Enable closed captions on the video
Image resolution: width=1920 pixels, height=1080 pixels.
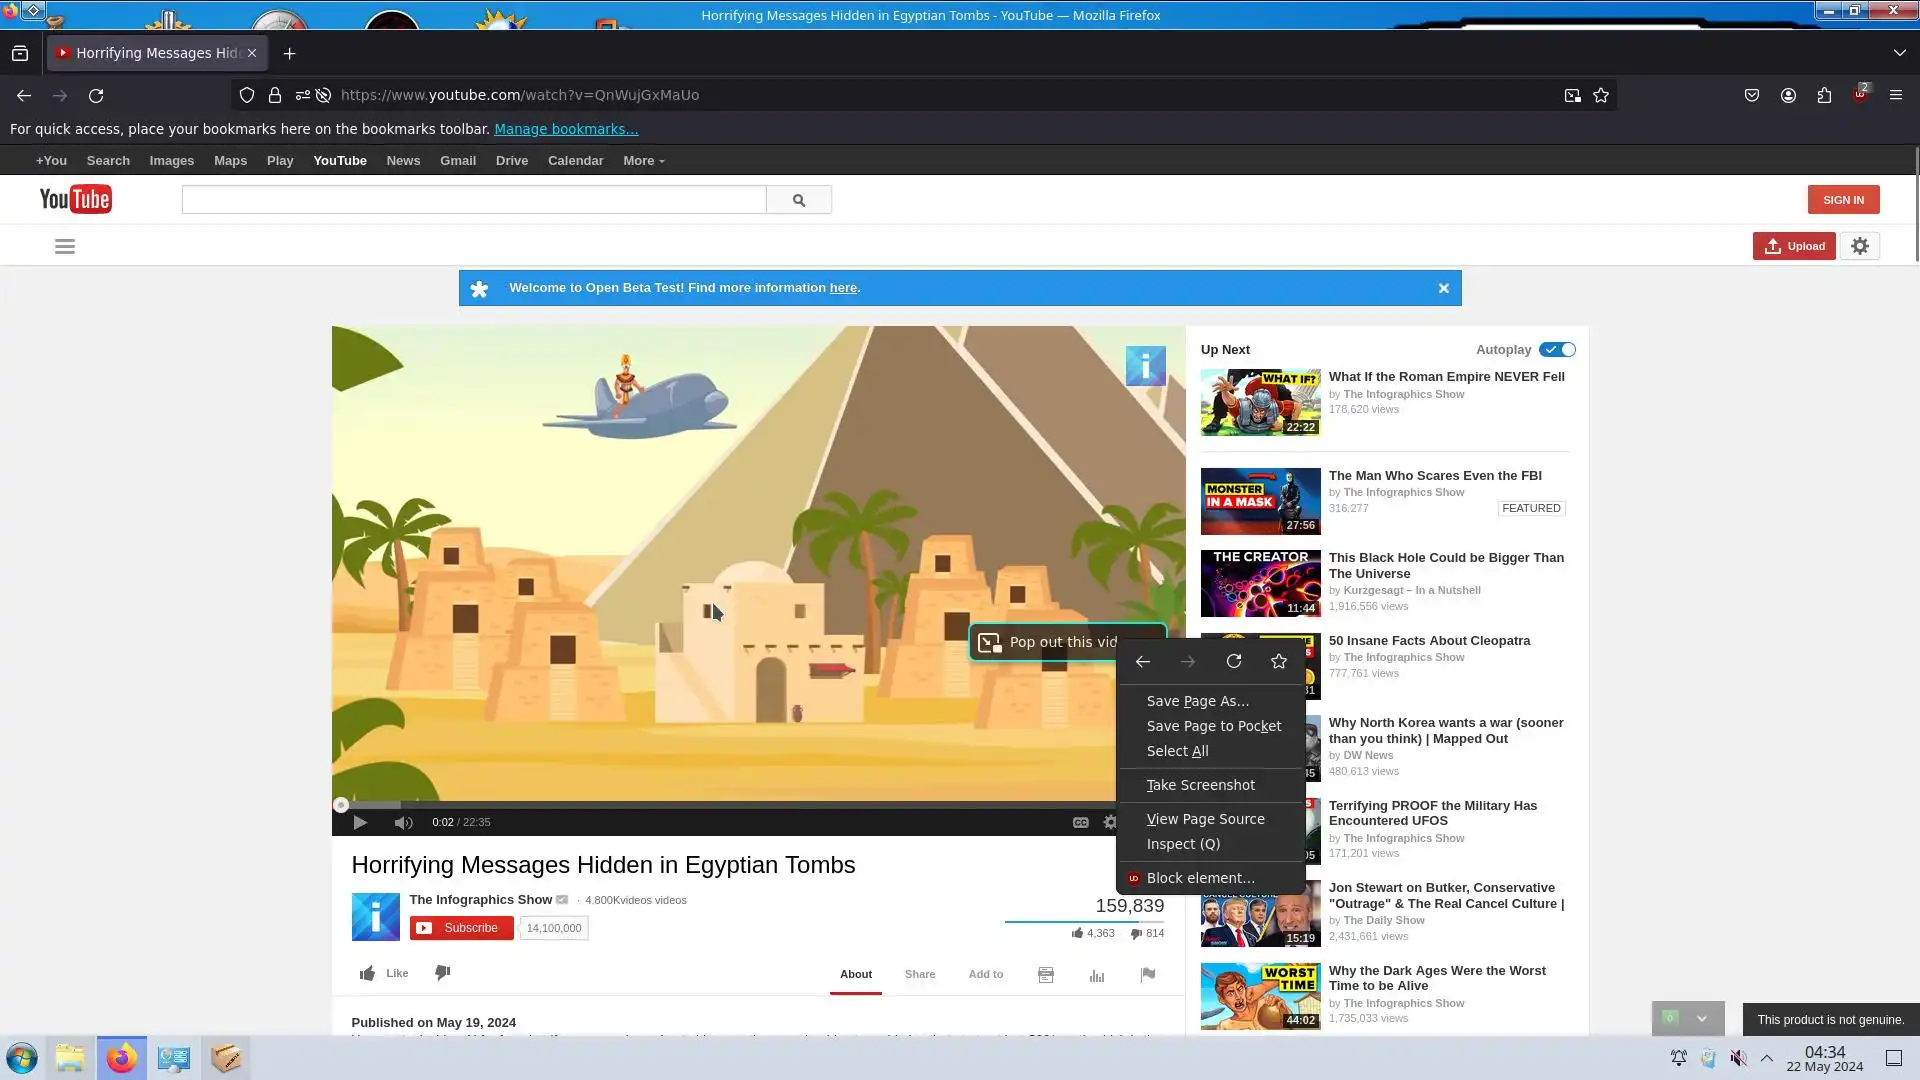coord(1080,822)
